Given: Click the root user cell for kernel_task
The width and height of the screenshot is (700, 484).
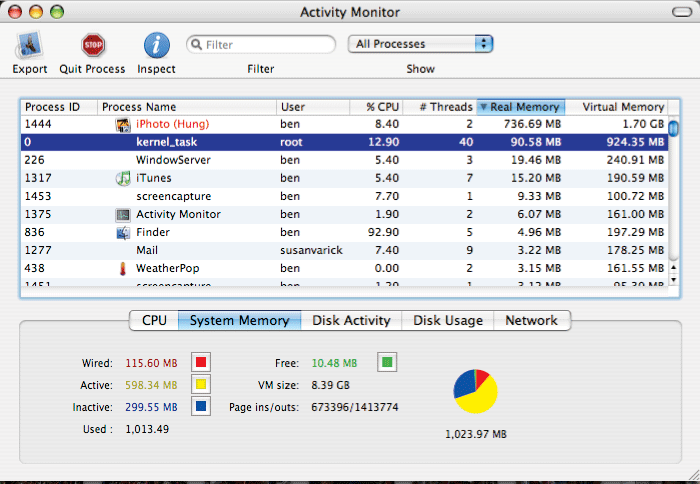Looking at the screenshot, I should [291, 142].
